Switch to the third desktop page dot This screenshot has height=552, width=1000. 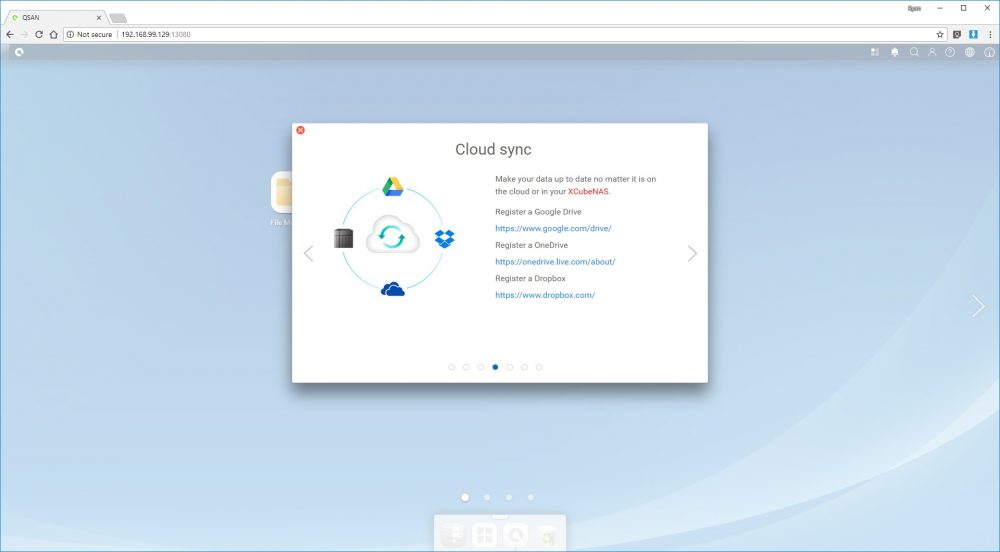[508, 497]
